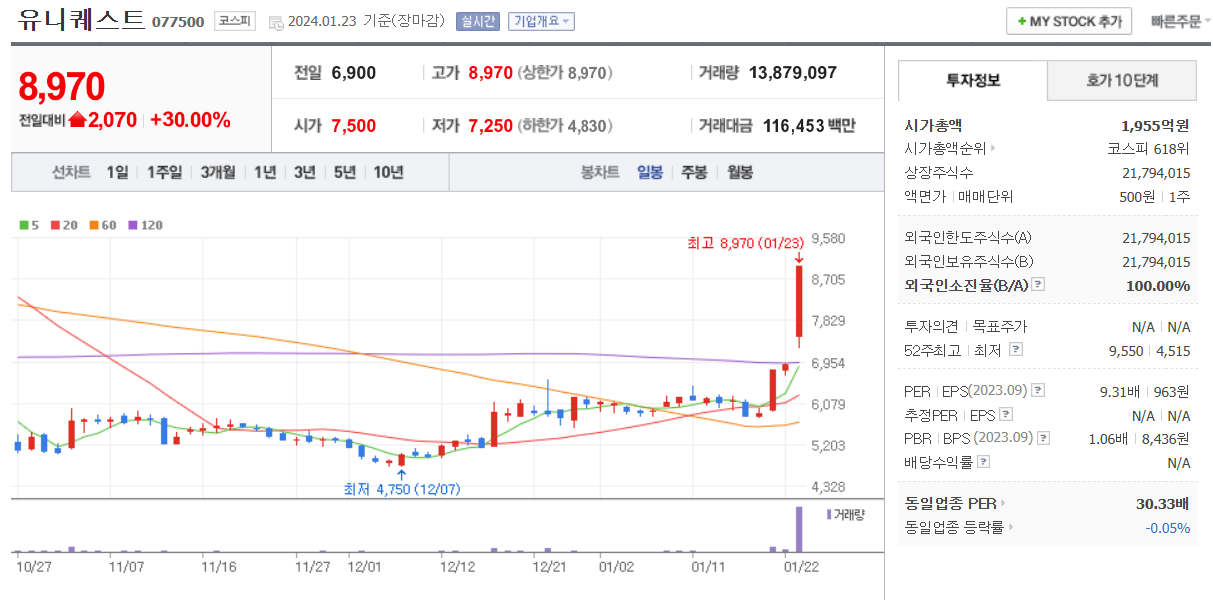Click the help icon beside 배당수익률
Image resolution: width=1213 pixels, height=600 pixels.
[983, 462]
